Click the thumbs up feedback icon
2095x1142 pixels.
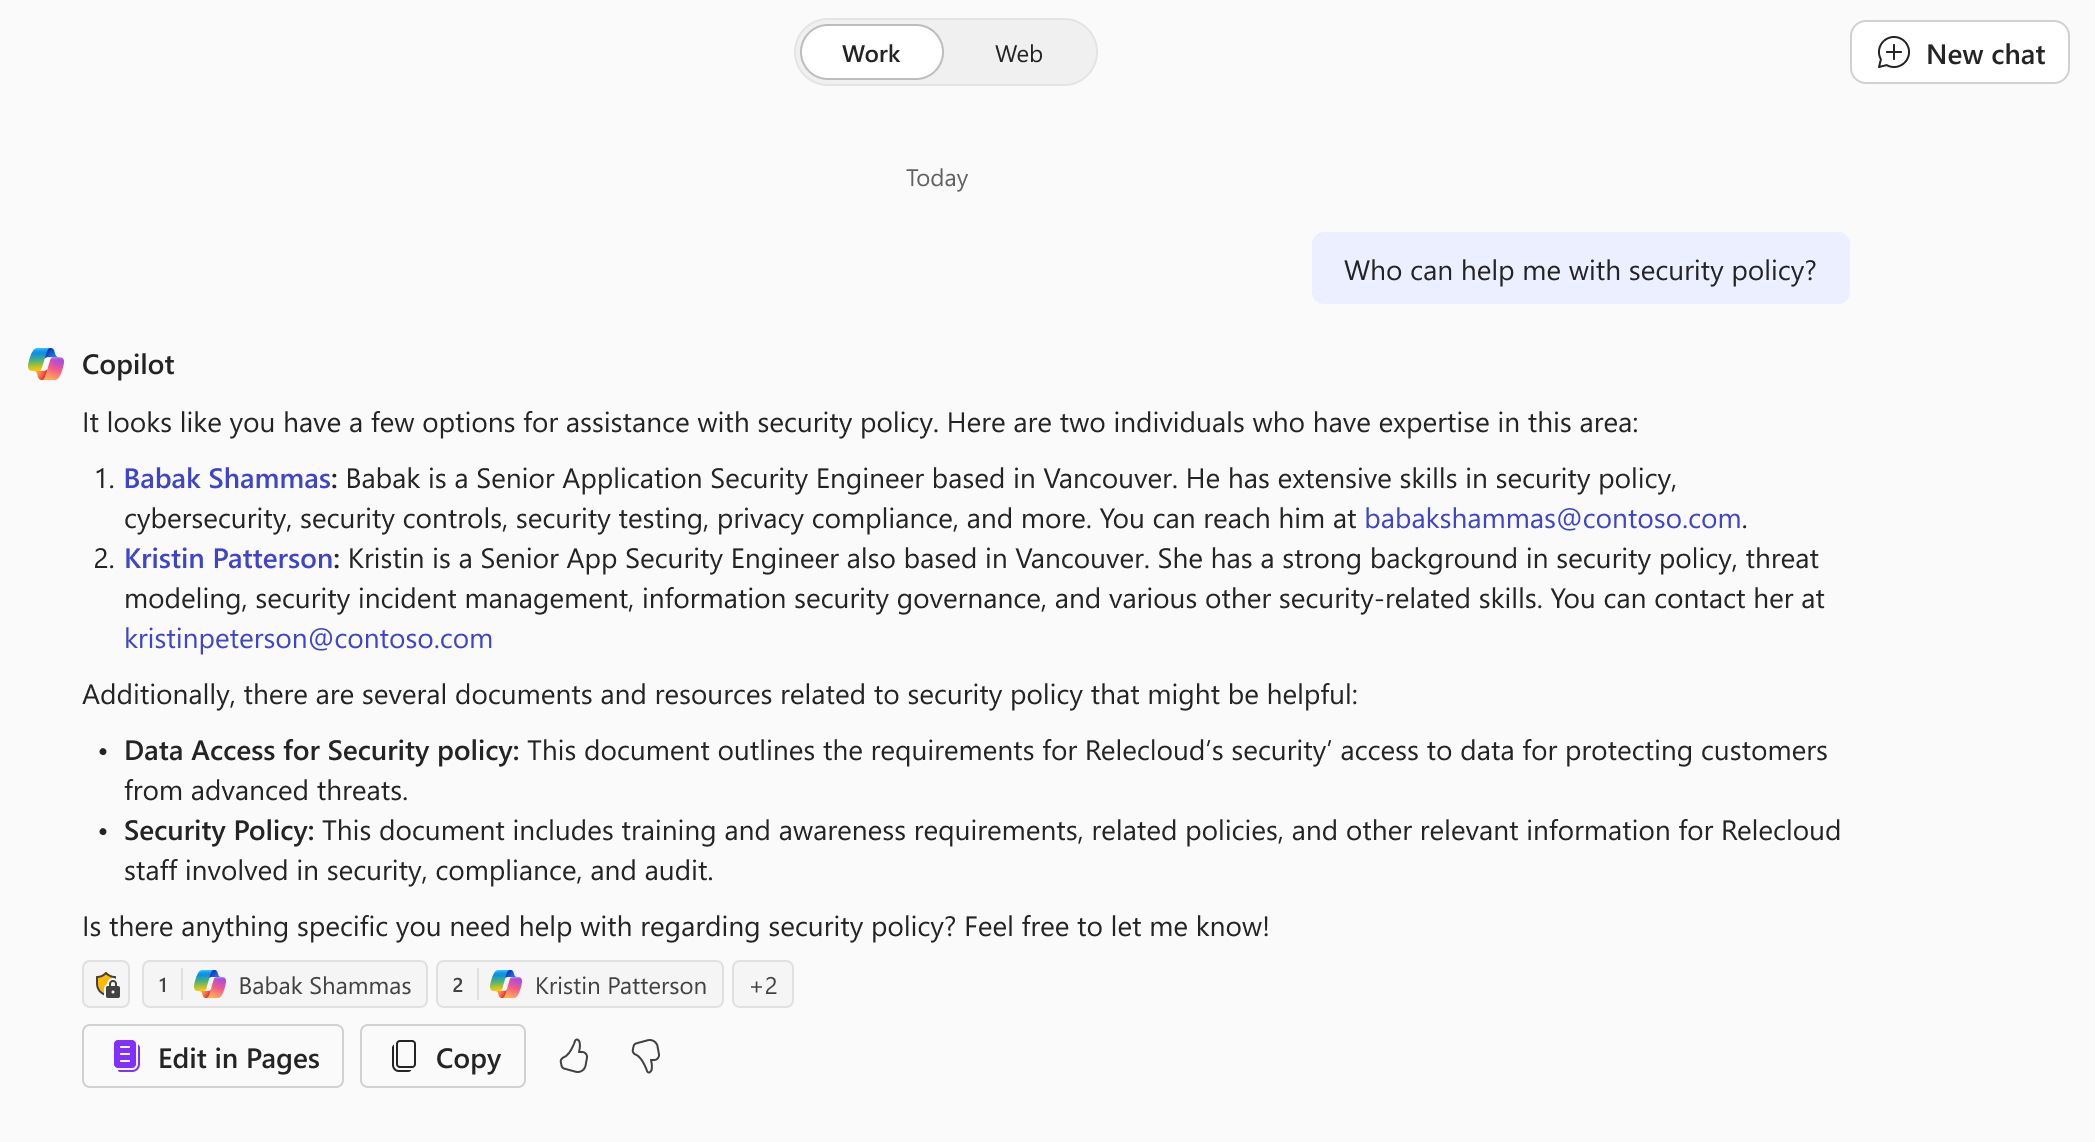[x=574, y=1056]
